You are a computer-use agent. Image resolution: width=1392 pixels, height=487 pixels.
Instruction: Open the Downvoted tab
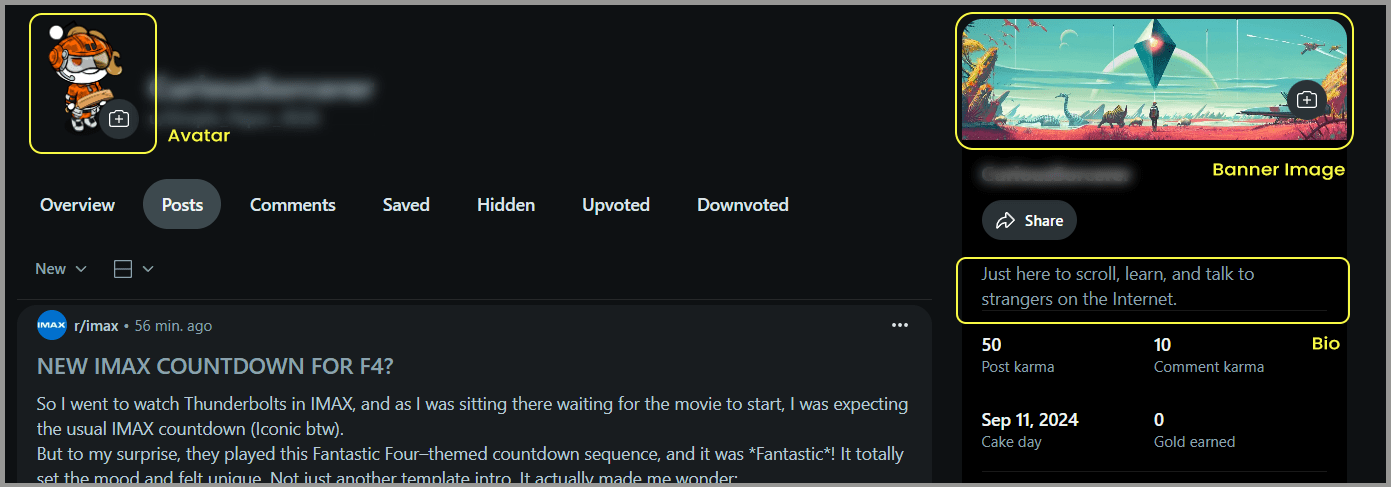pyautogui.click(x=743, y=205)
